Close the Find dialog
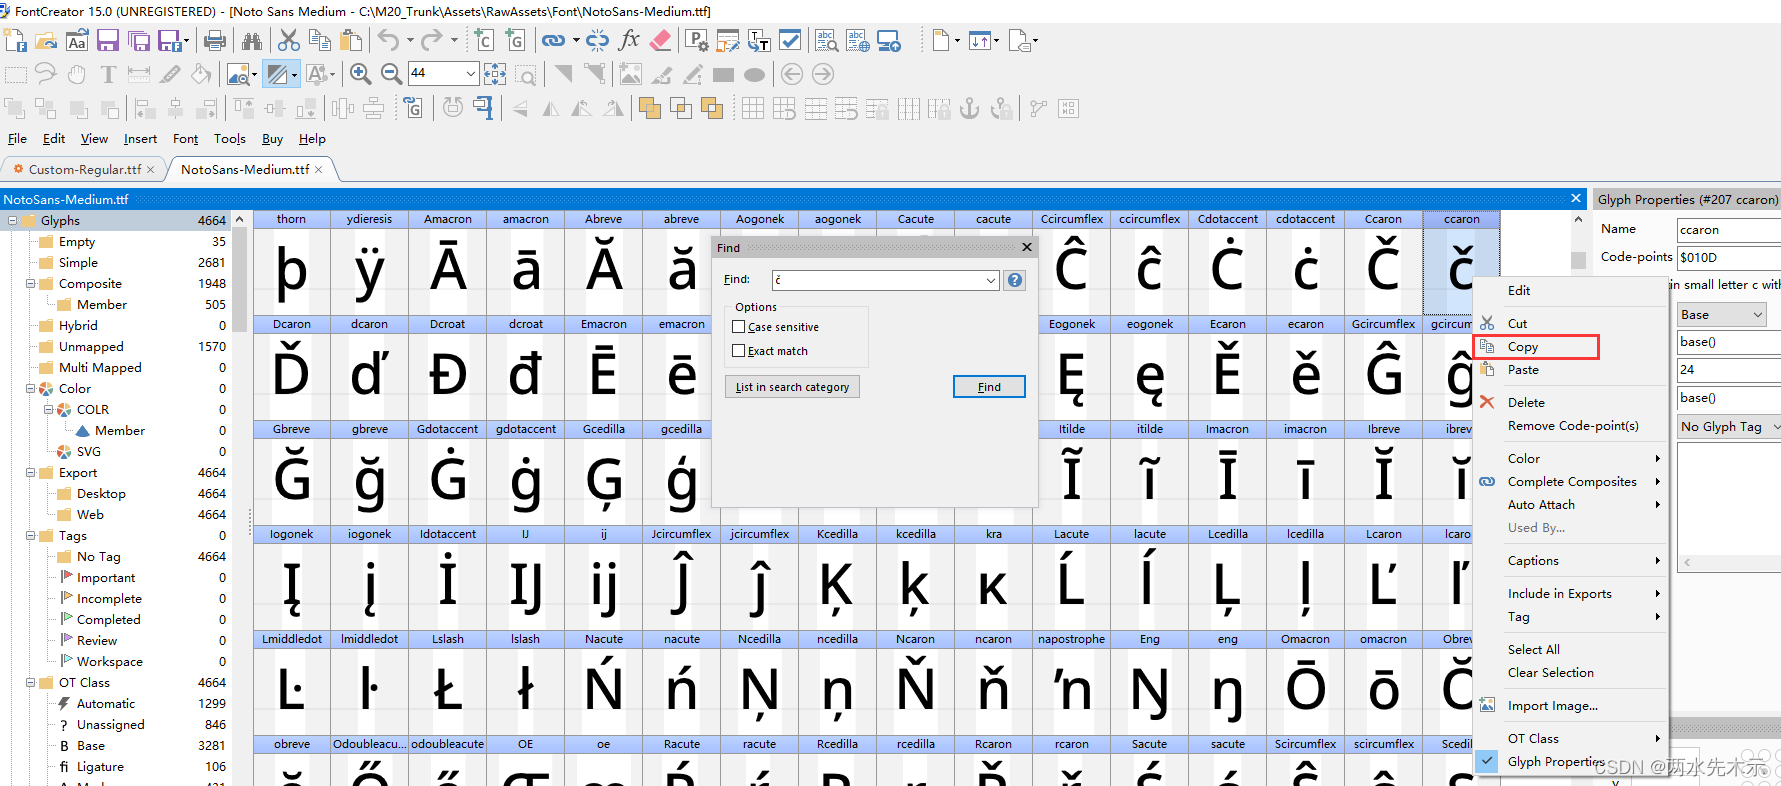 1026,247
